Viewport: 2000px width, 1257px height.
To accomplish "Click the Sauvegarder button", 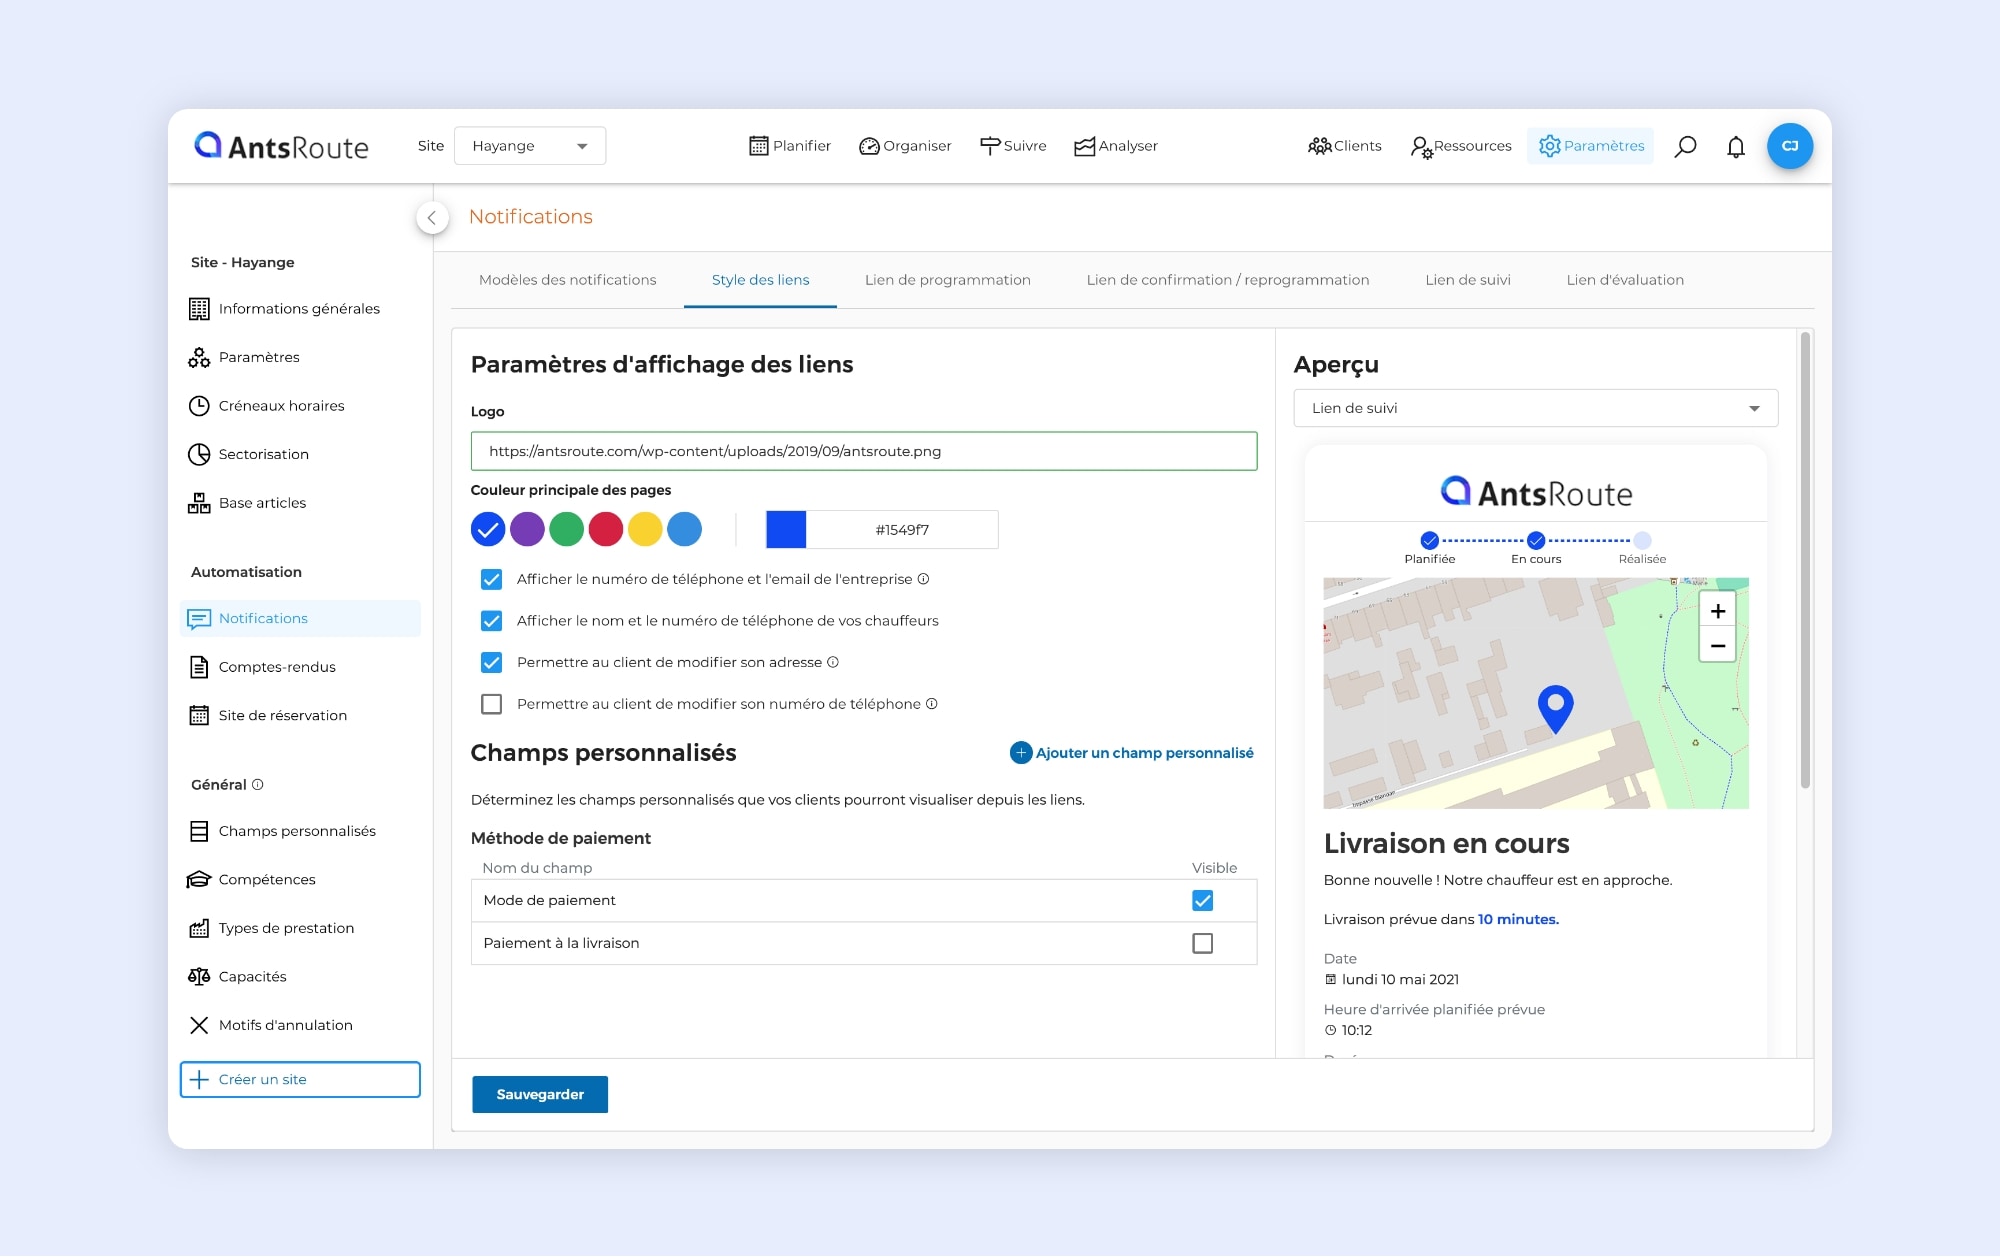I will click(x=539, y=1094).
